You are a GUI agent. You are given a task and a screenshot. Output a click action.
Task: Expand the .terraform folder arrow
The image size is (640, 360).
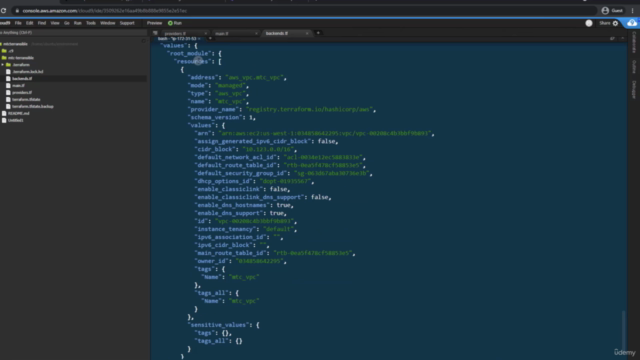pos(2,64)
